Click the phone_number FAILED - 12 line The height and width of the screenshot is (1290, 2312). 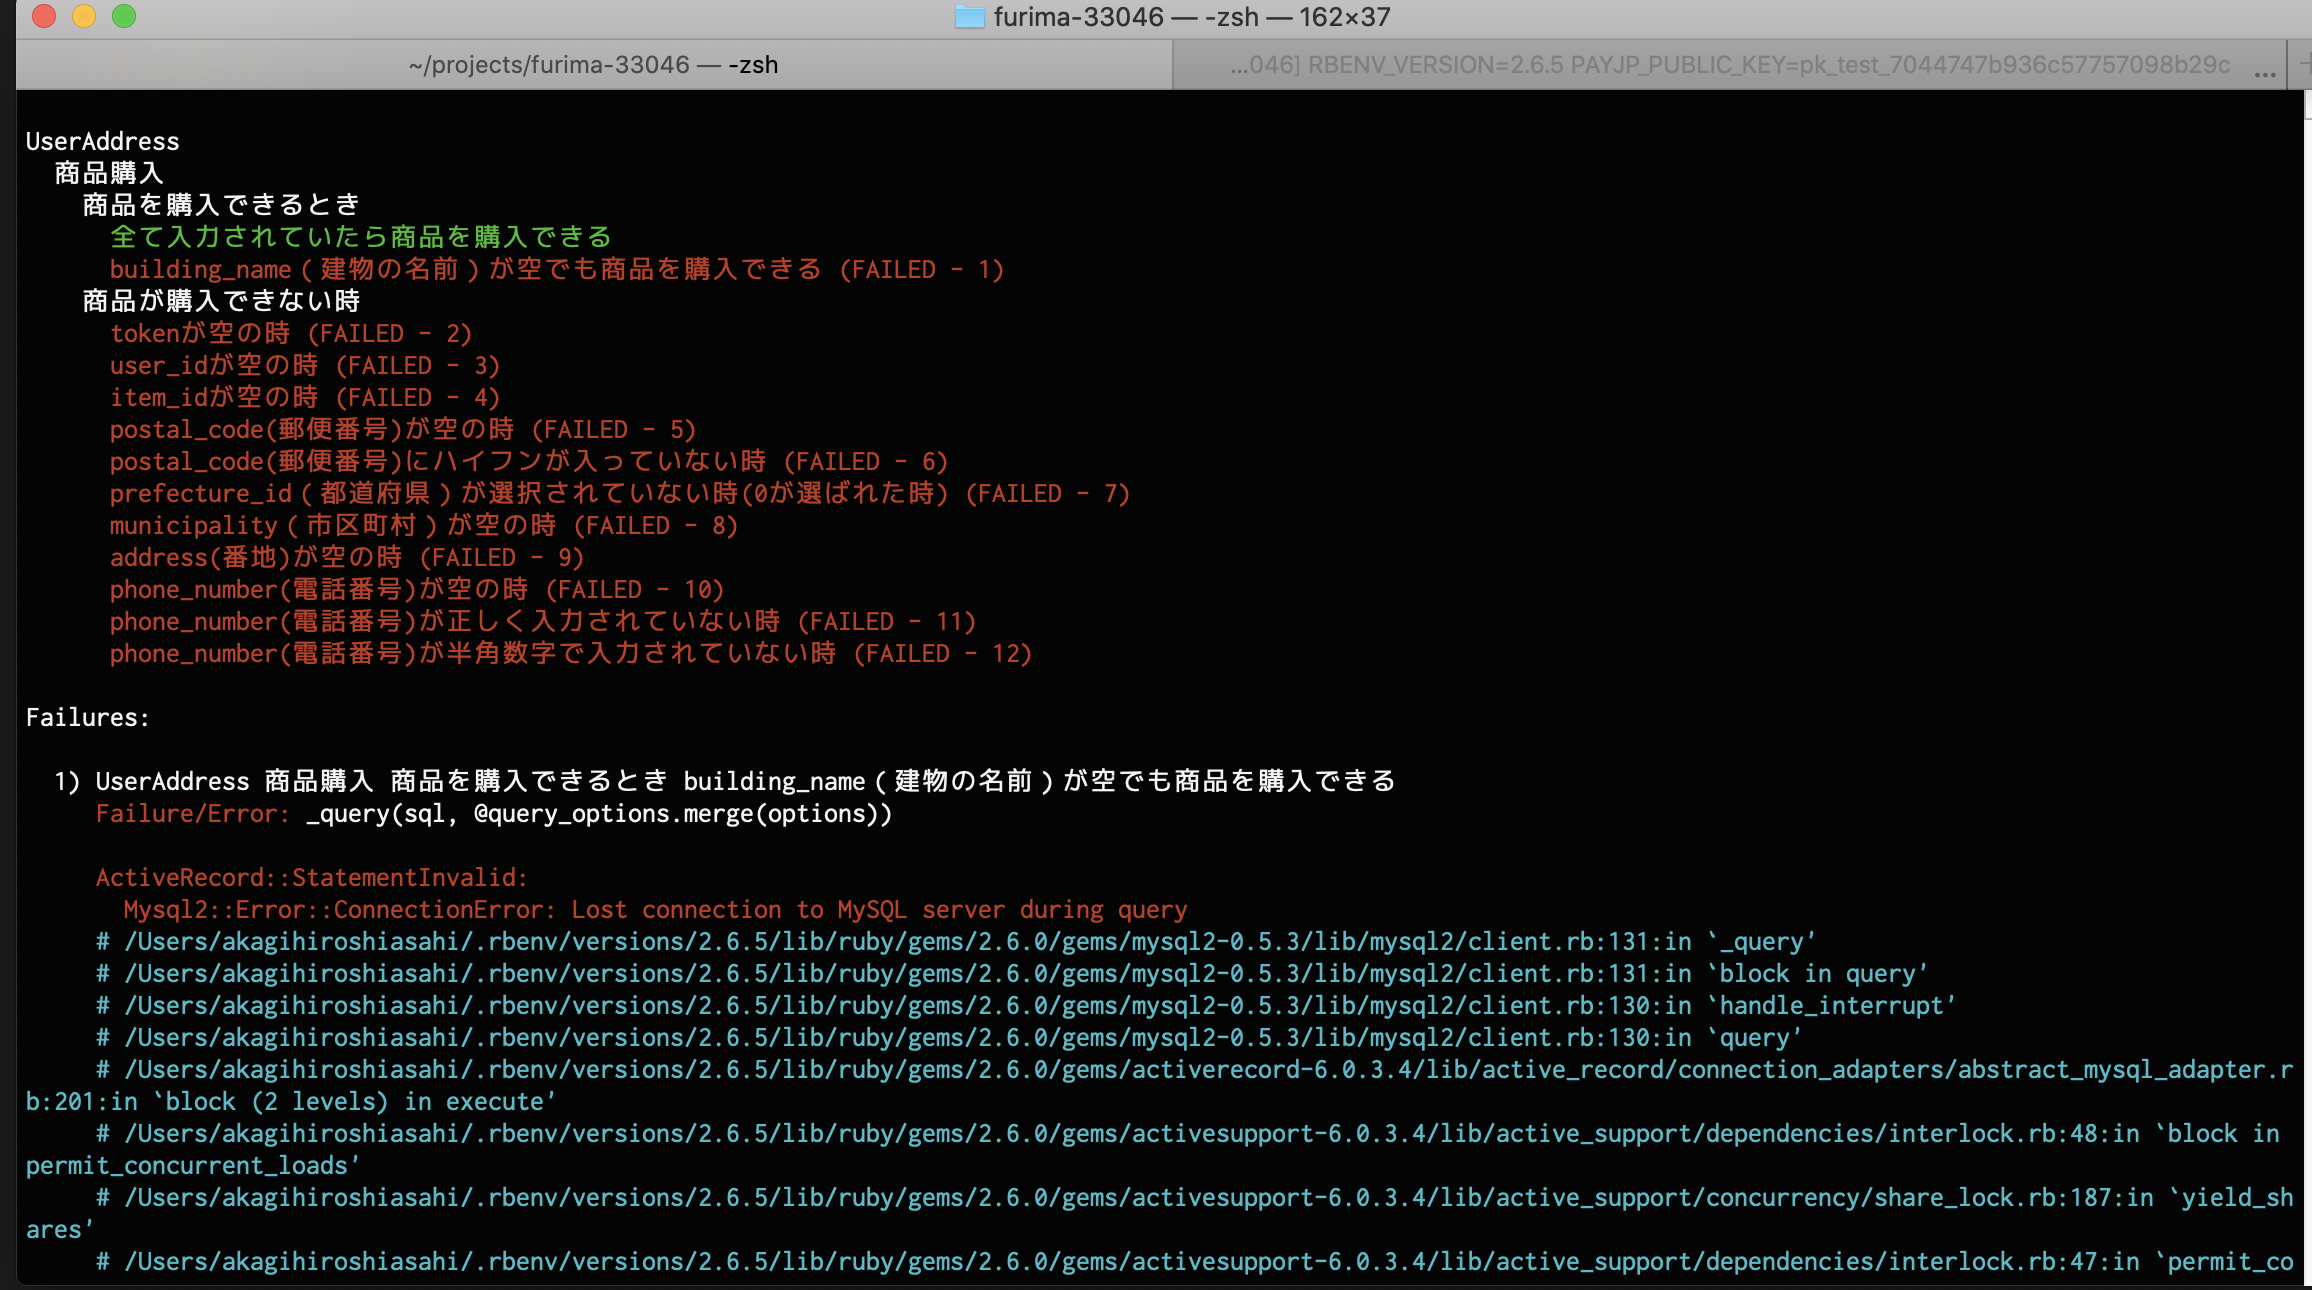pos(570,654)
